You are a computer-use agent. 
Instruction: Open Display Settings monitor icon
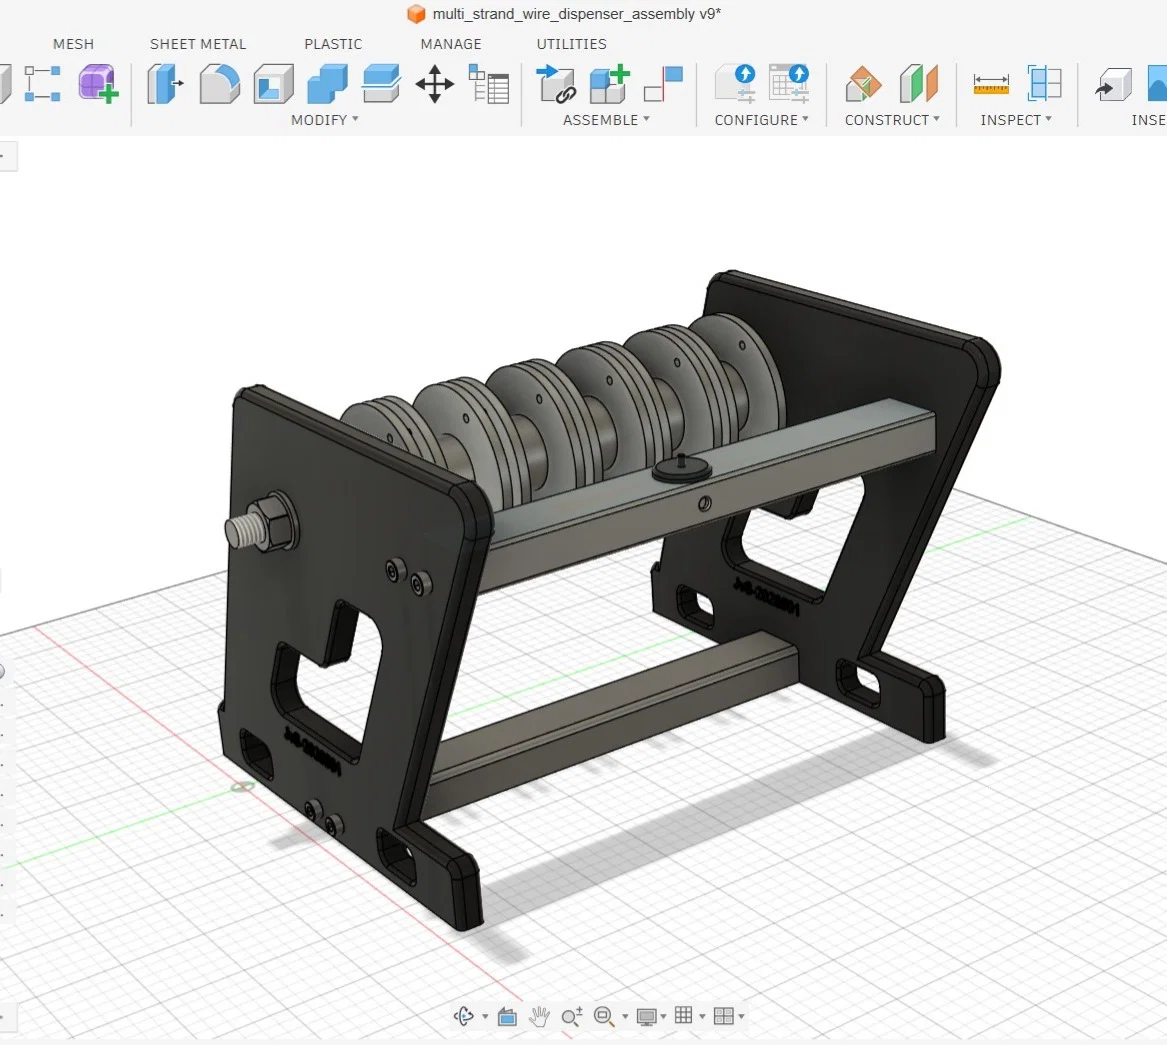point(646,1017)
